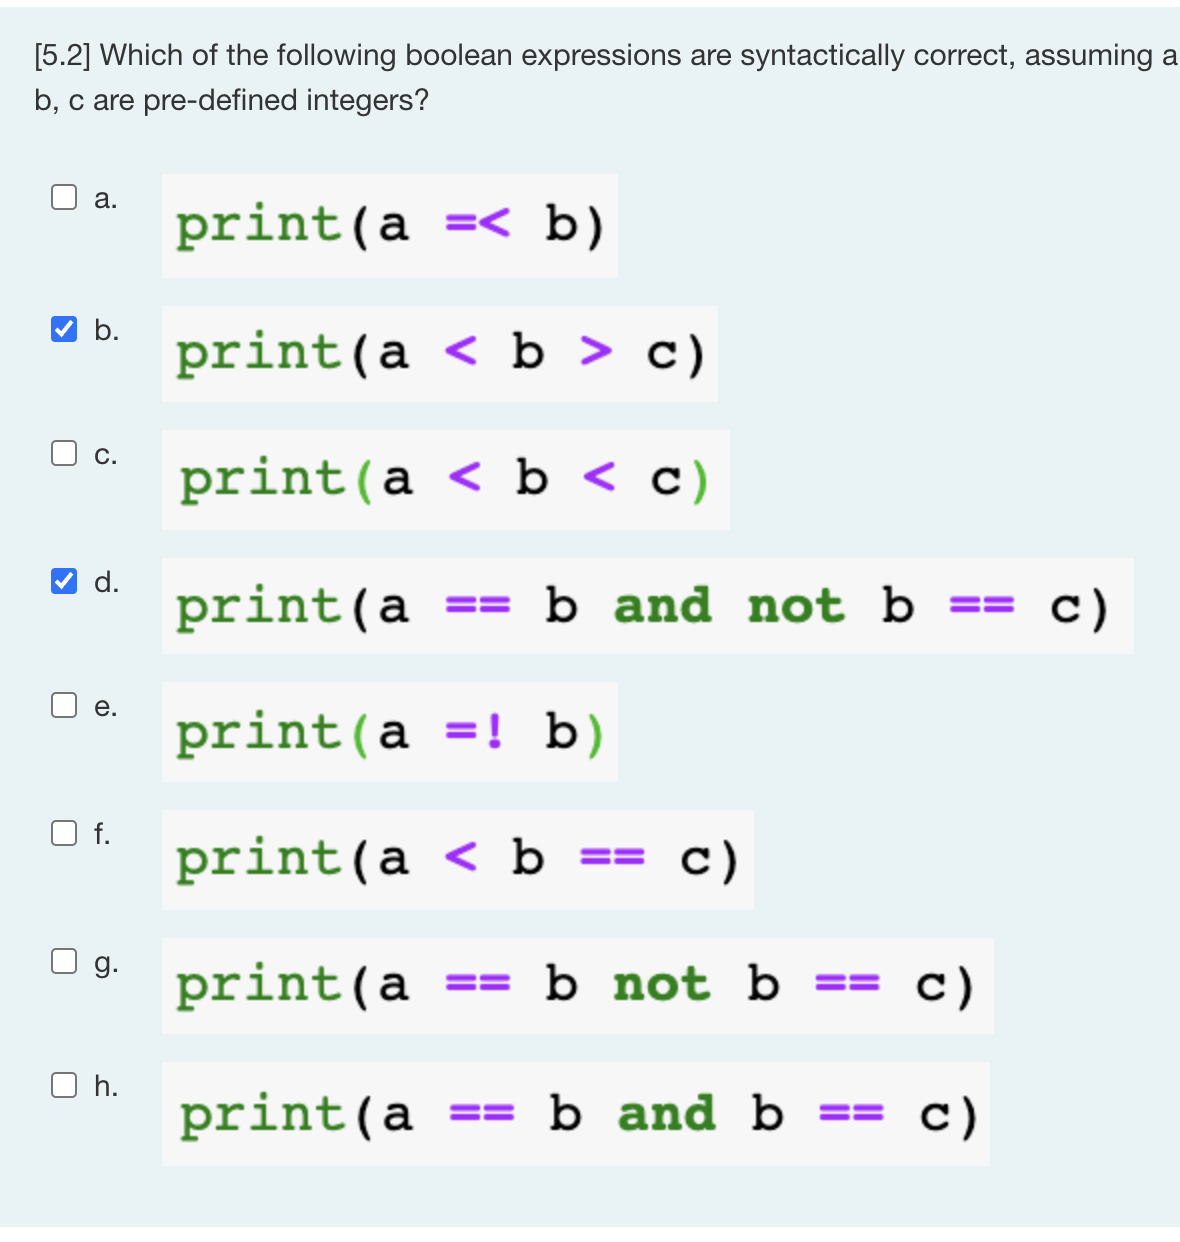Check the checkbox for option h
Screen dimensions: 1180x1242
pos(63,1085)
